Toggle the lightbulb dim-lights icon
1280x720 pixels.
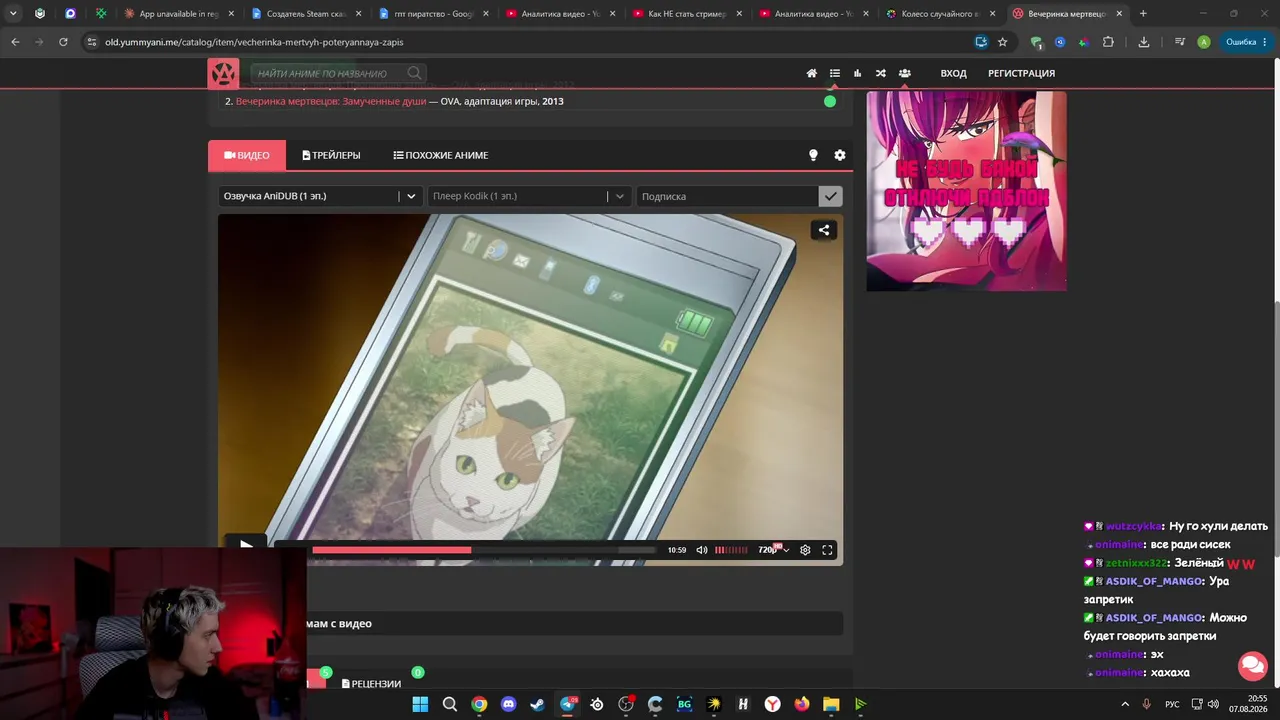(x=813, y=155)
